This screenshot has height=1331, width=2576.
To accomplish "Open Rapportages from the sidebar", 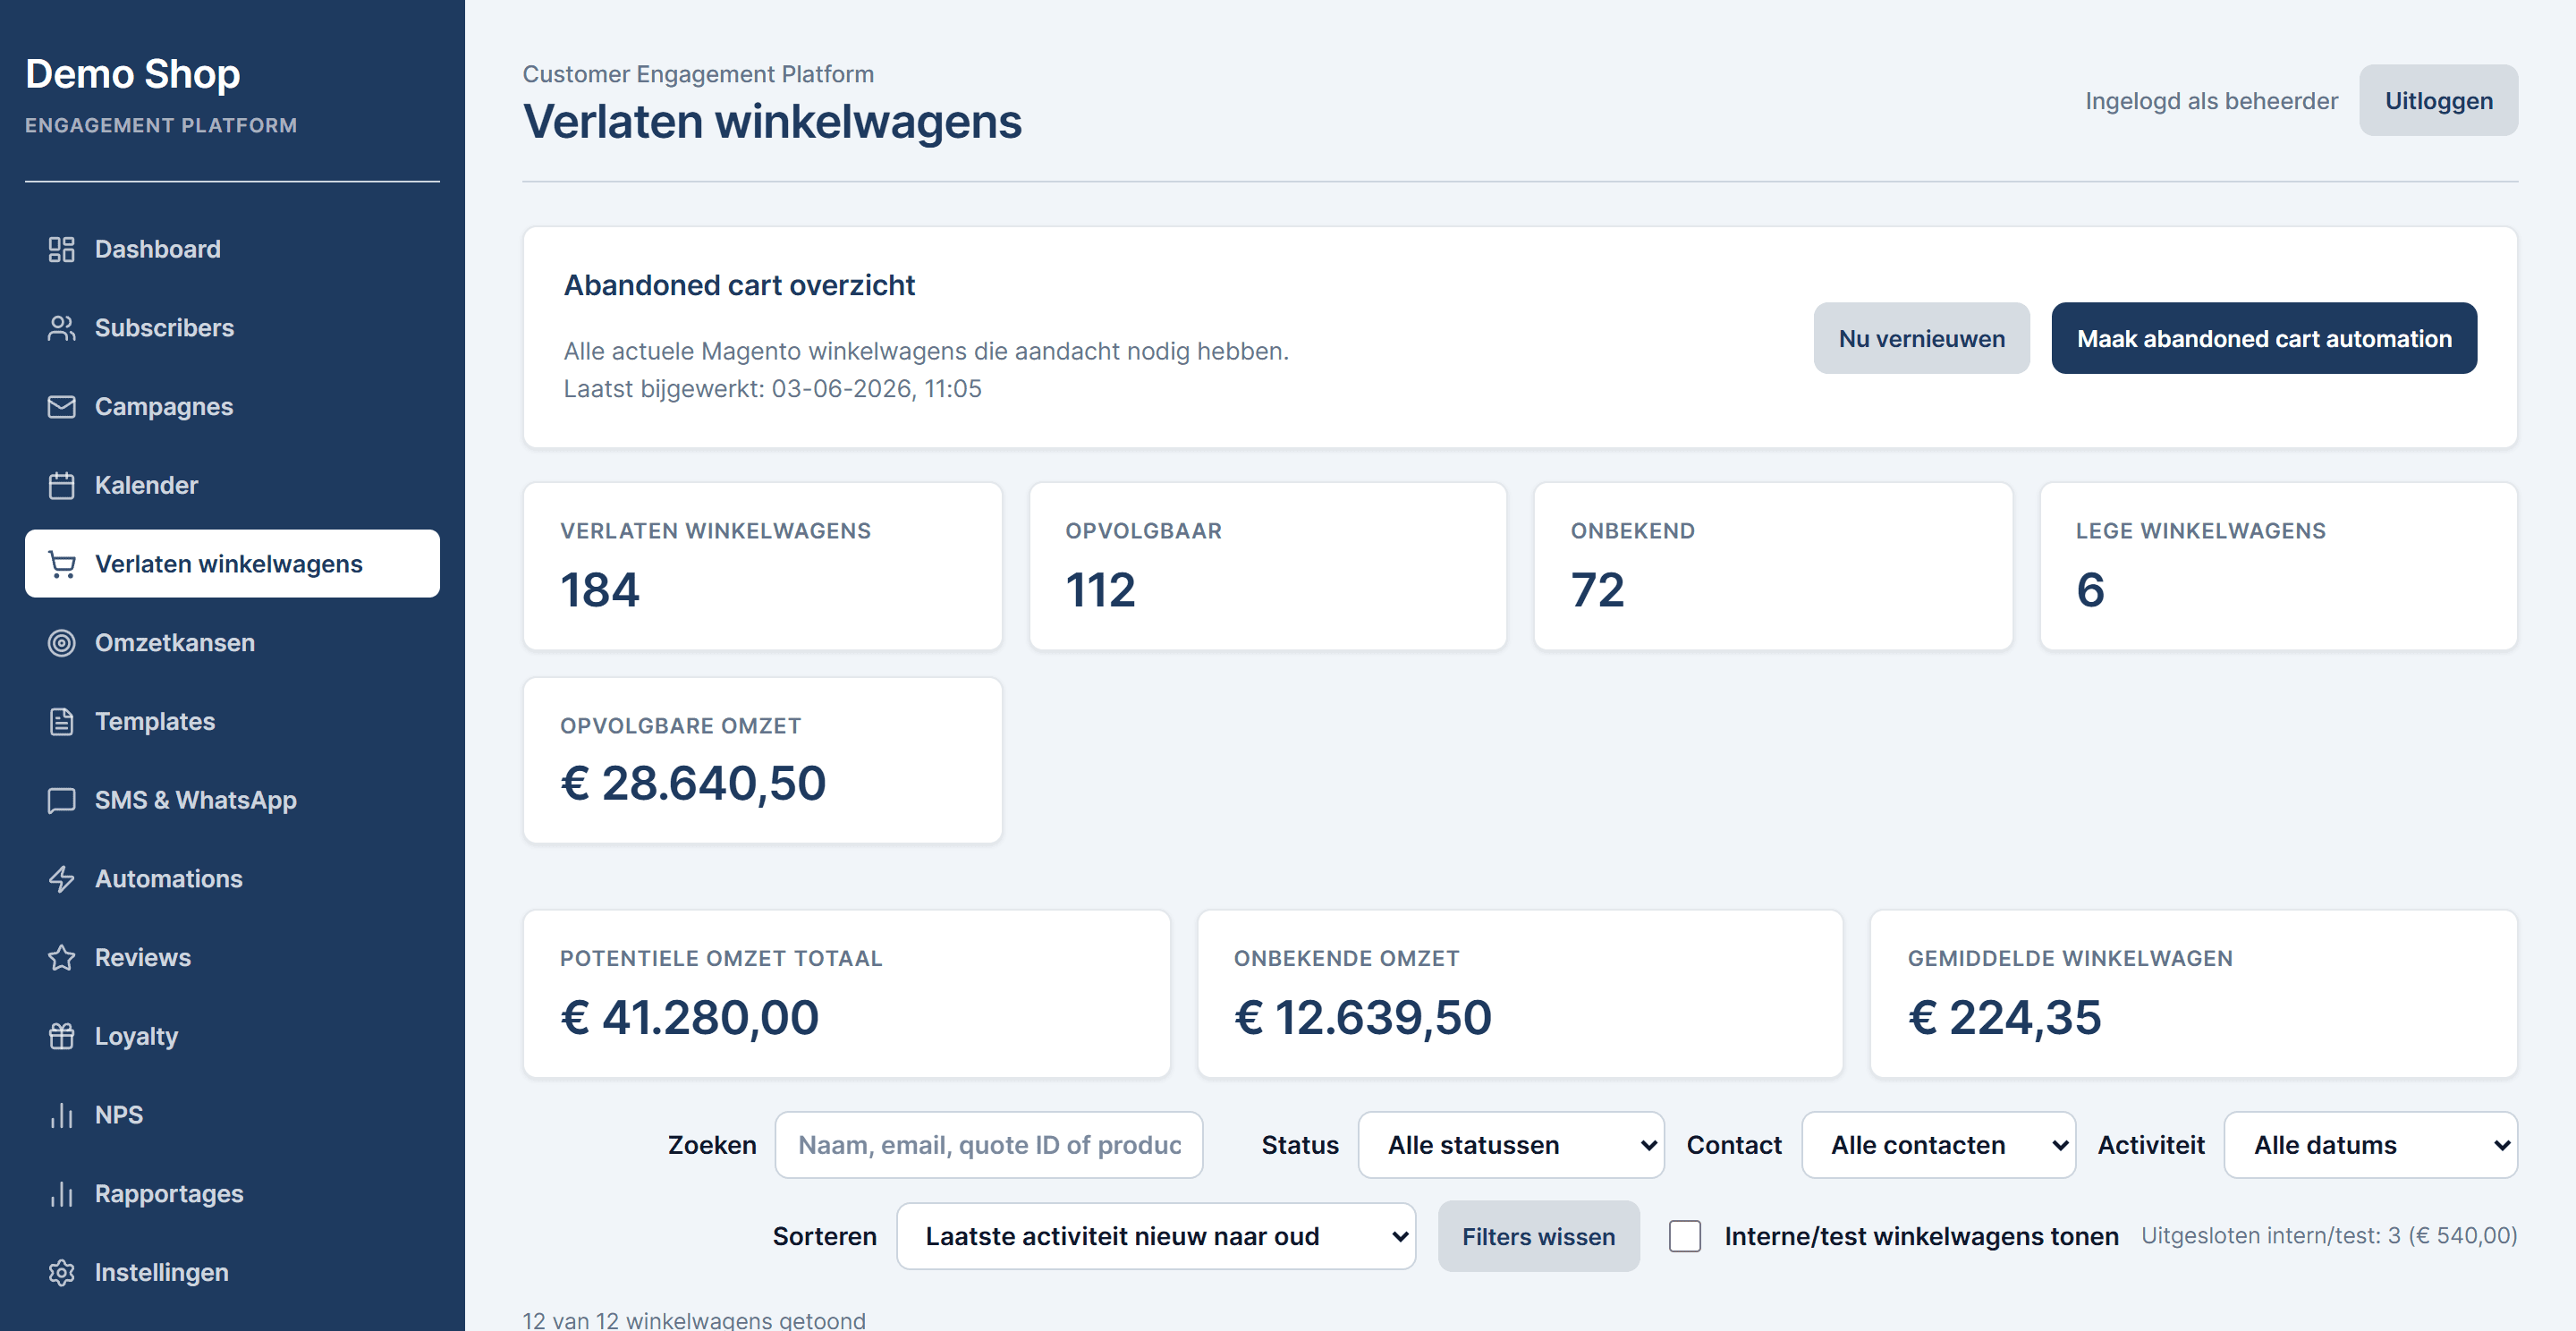I will click(x=232, y=1194).
